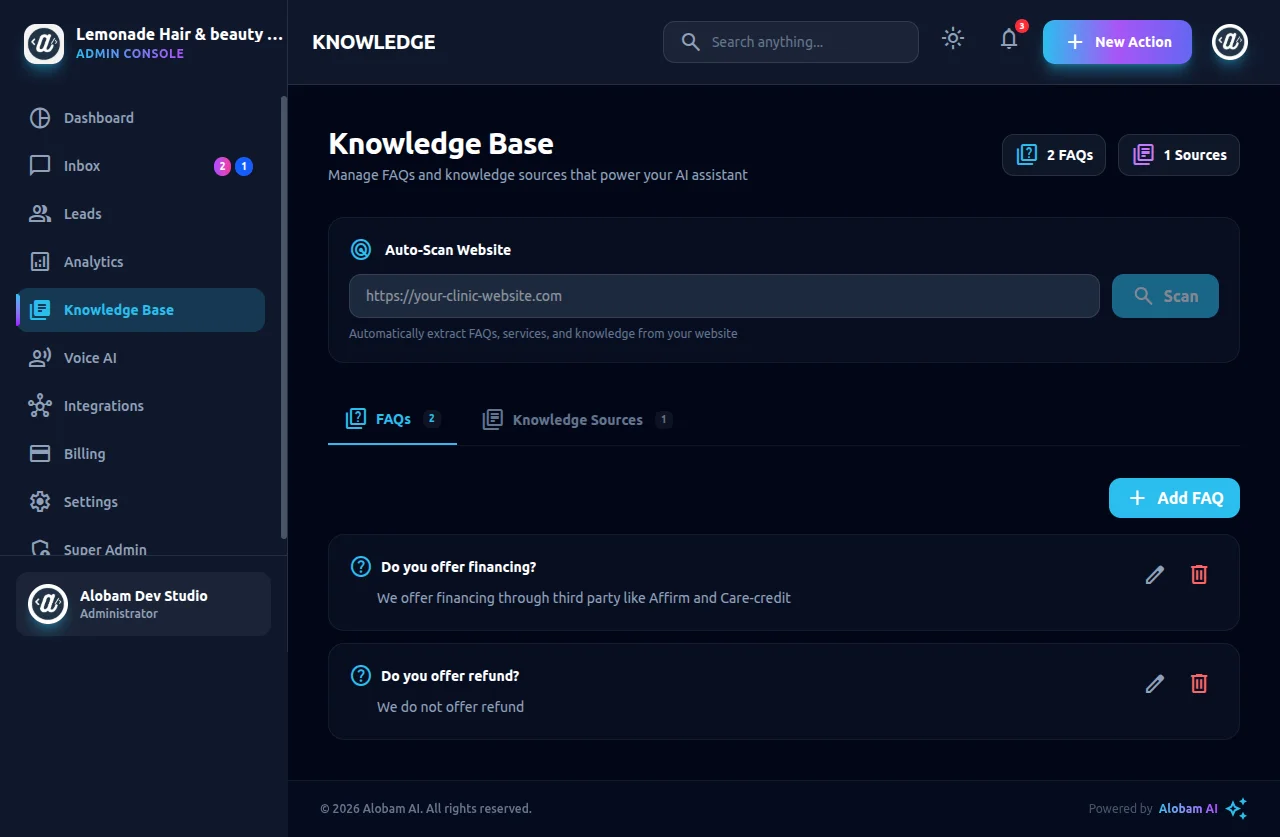Click the Add FAQ button
Screen dimensions: 1280x837
[x=1174, y=498]
